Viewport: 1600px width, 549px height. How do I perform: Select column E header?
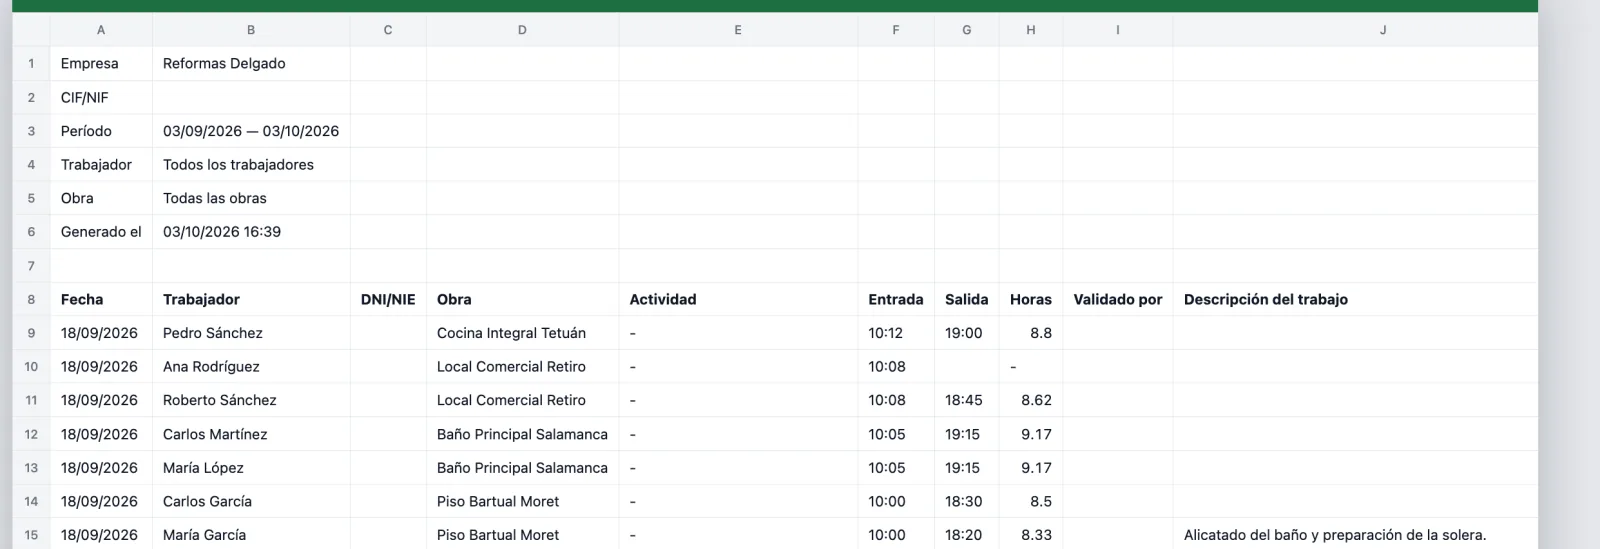coord(738,30)
